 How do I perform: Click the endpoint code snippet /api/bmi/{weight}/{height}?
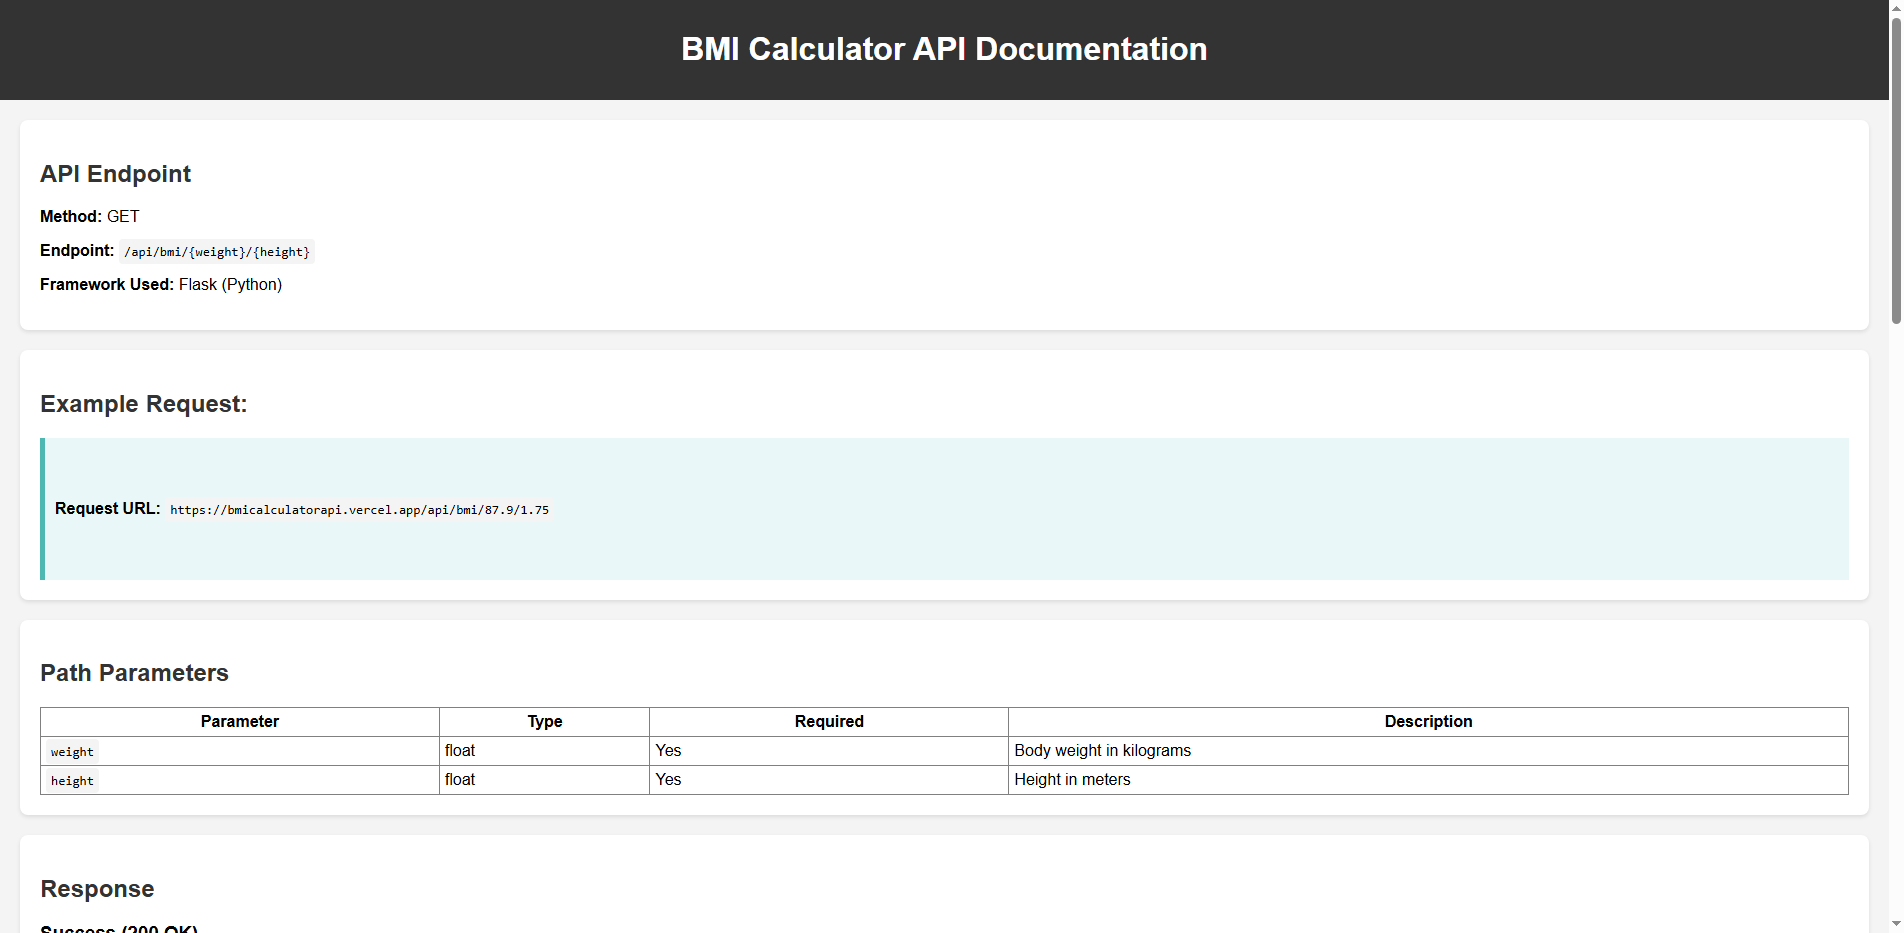point(217,251)
